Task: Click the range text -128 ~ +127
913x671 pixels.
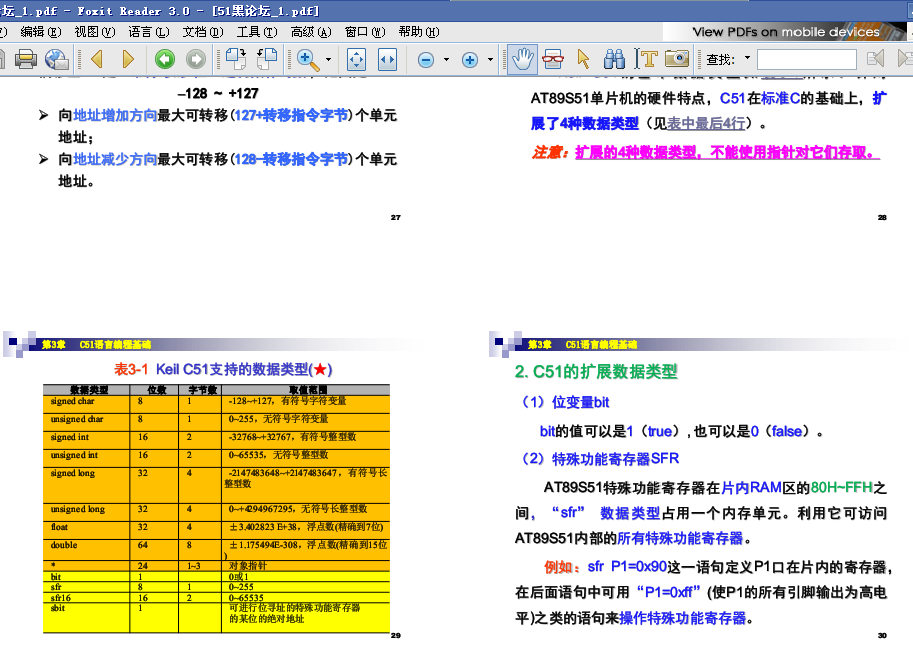Action: (218, 93)
